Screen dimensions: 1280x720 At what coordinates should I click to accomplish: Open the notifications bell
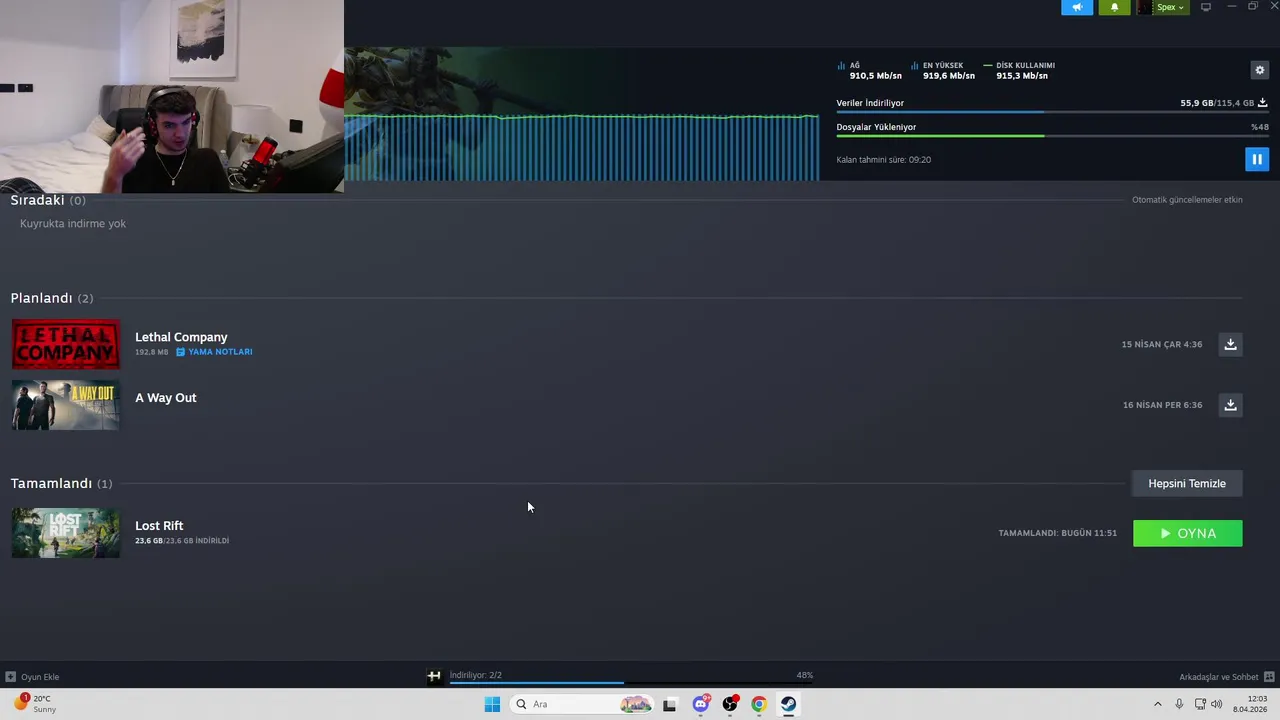pyautogui.click(x=1115, y=7)
